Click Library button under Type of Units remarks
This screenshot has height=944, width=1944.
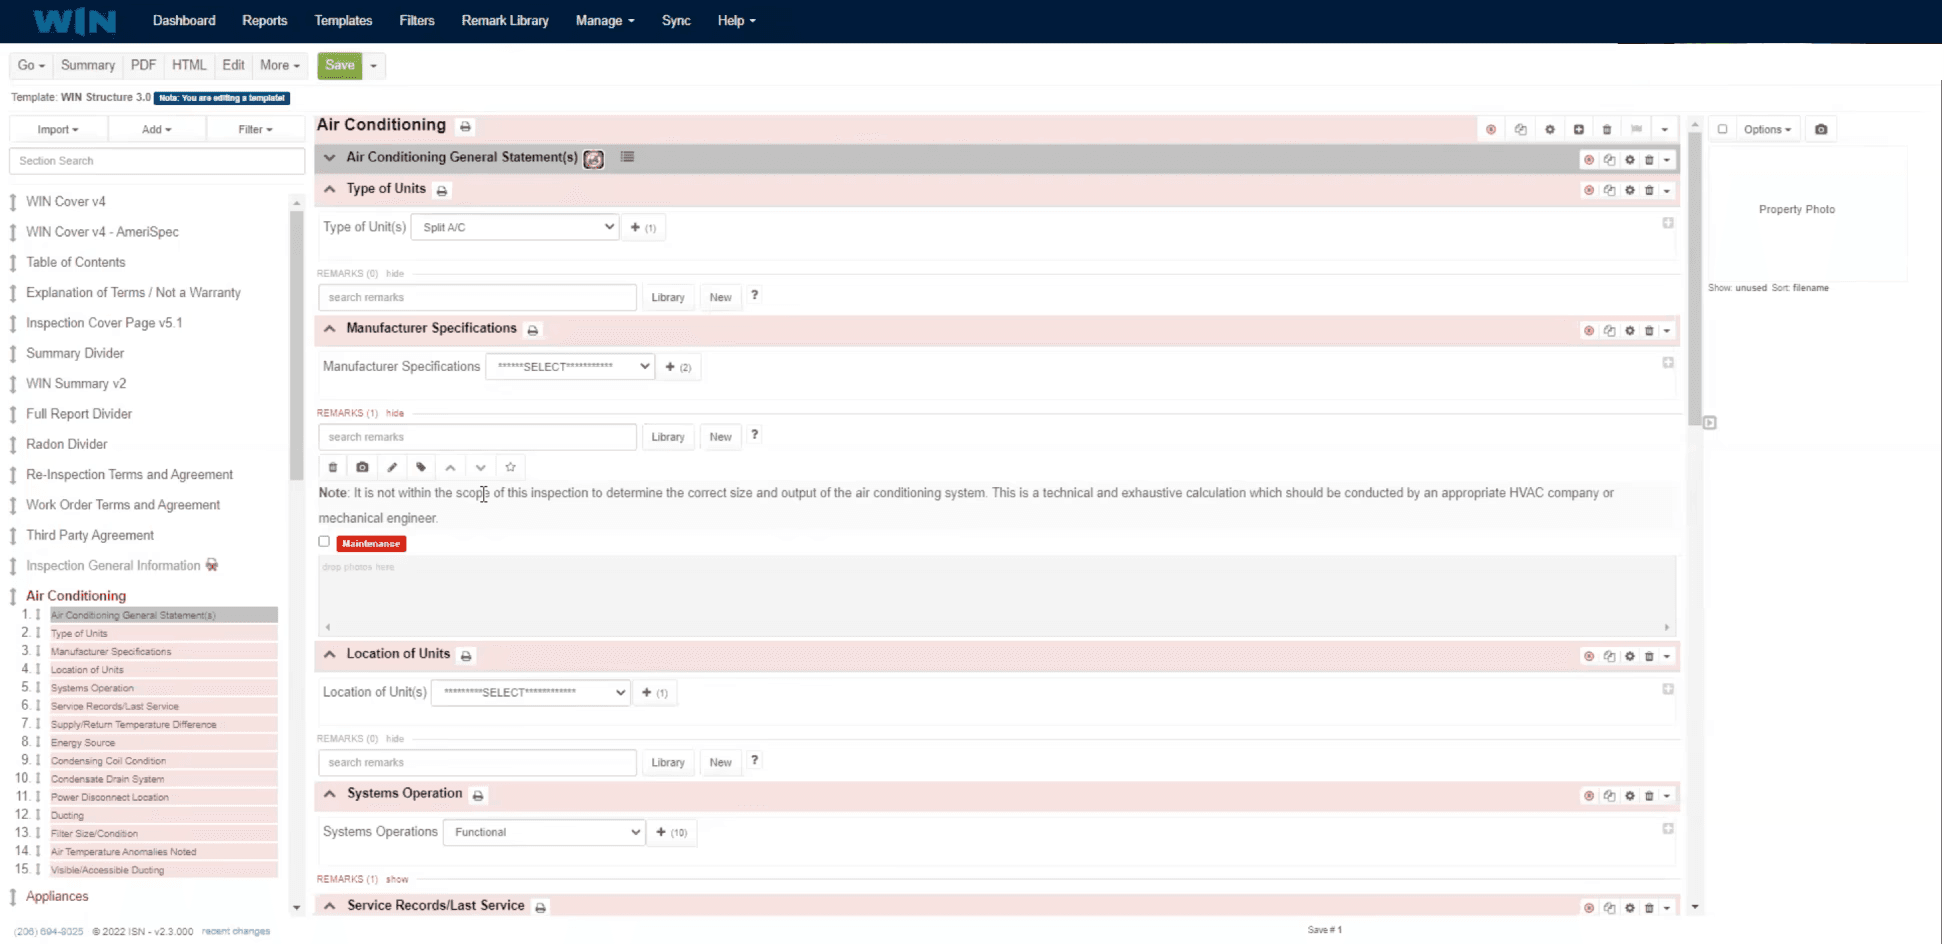click(x=668, y=297)
